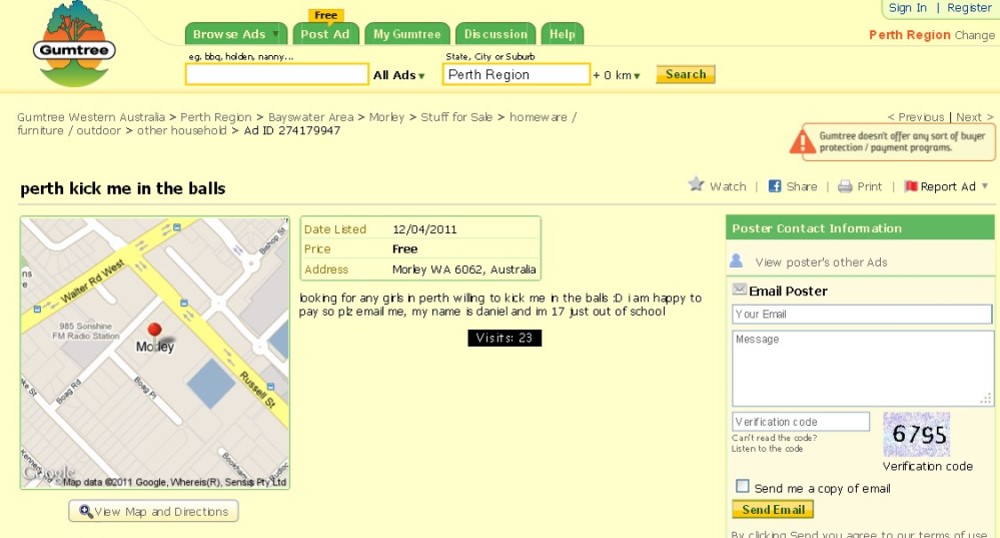Open the Help tab
This screenshot has width=1000, height=538.
click(562, 34)
